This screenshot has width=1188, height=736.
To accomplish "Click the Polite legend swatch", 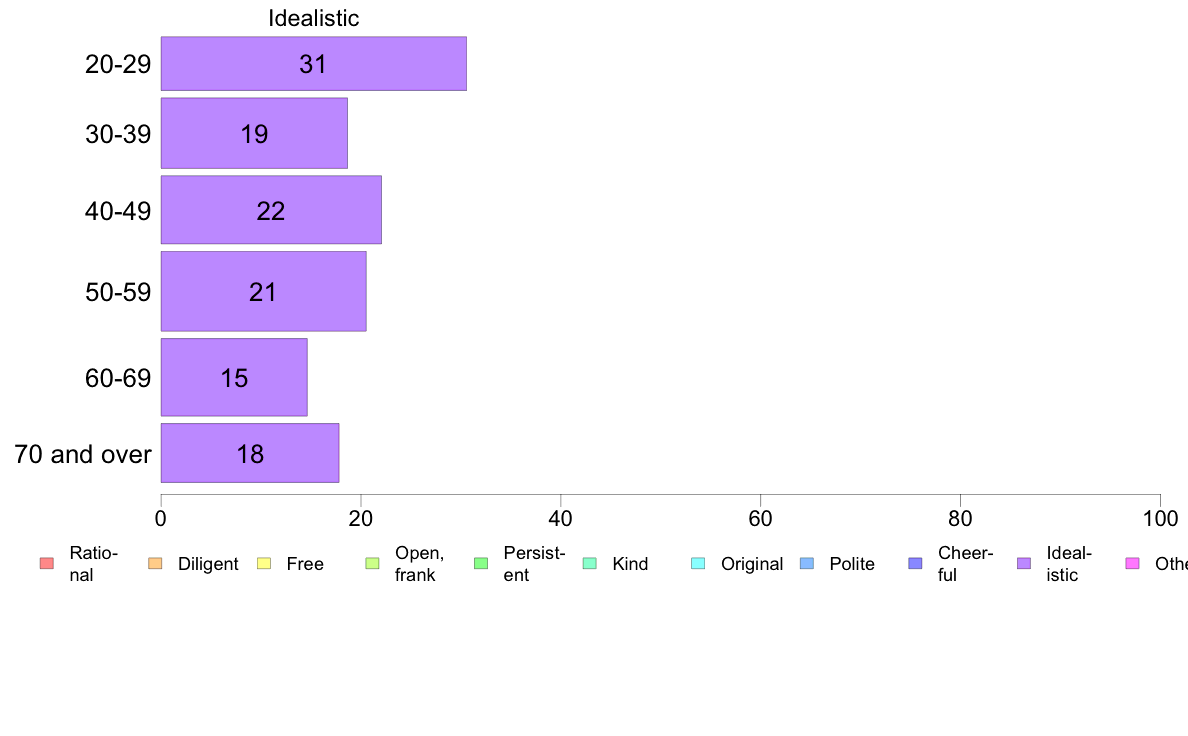I will [x=807, y=563].
